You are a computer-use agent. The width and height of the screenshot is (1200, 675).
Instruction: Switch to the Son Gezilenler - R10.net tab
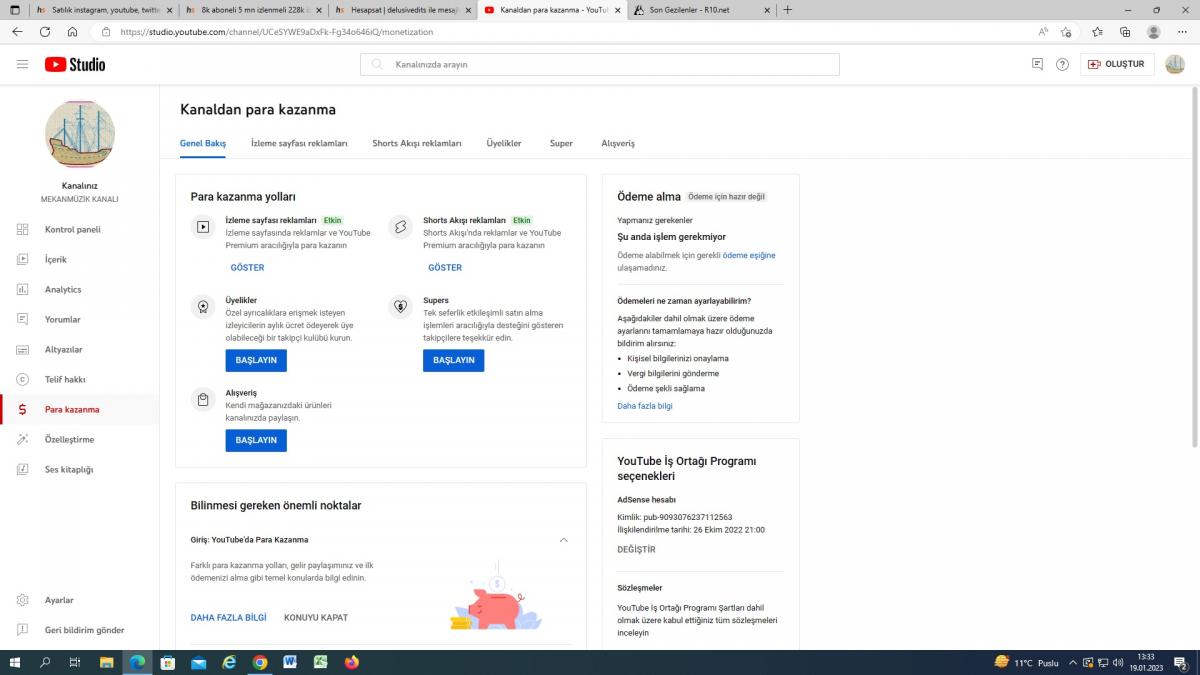pyautogui.click(x=703, y=10)
